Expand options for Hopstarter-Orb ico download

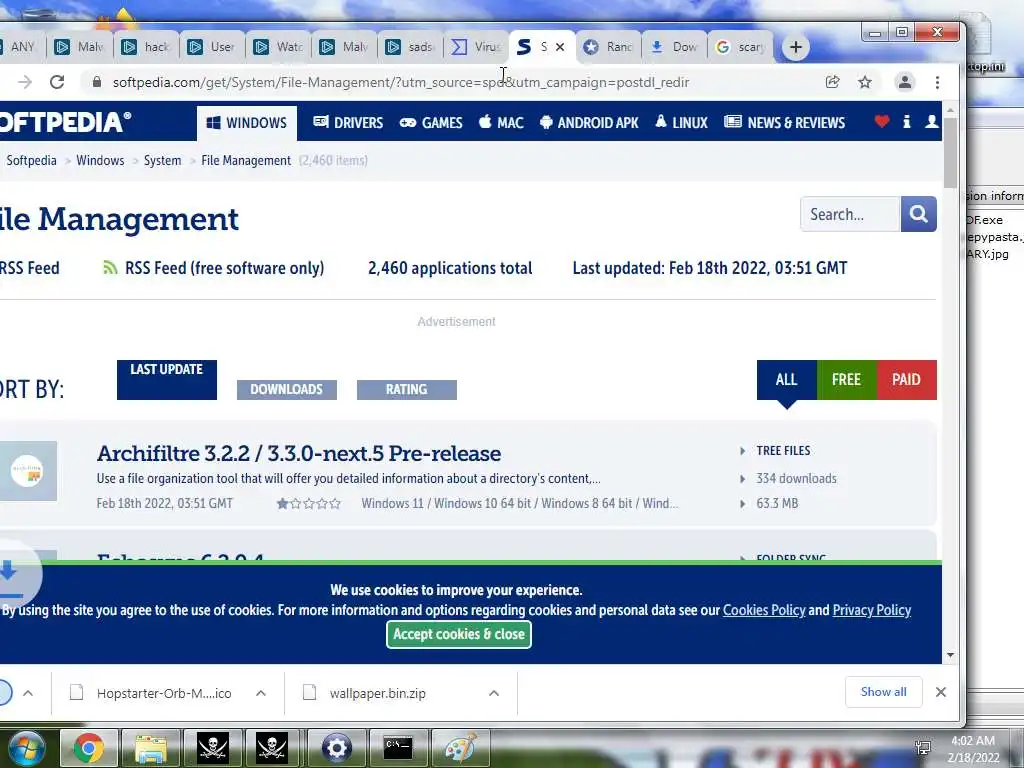[261, 693]
